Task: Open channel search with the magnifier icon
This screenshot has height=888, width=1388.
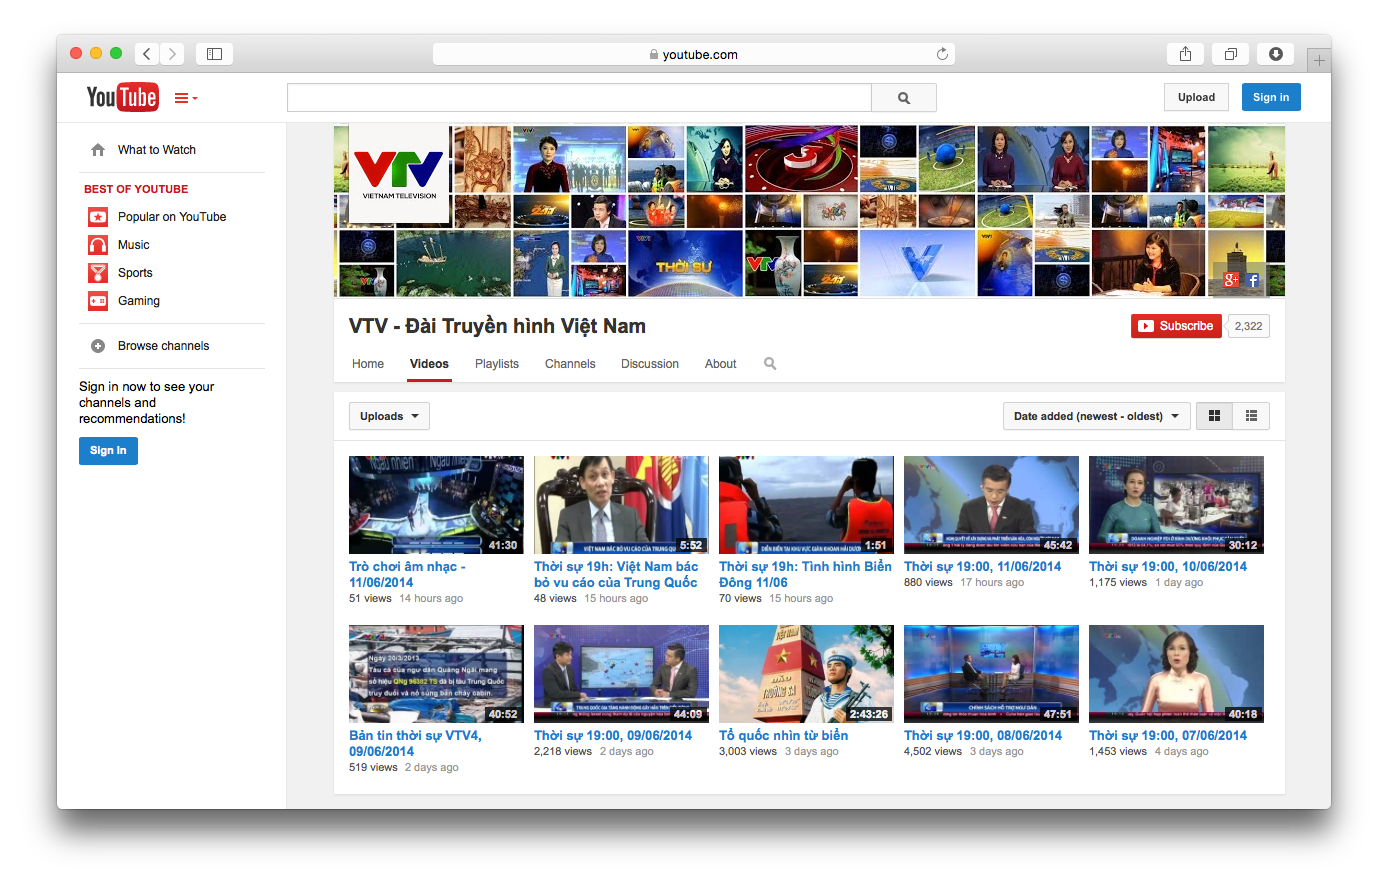Action: 769,363
